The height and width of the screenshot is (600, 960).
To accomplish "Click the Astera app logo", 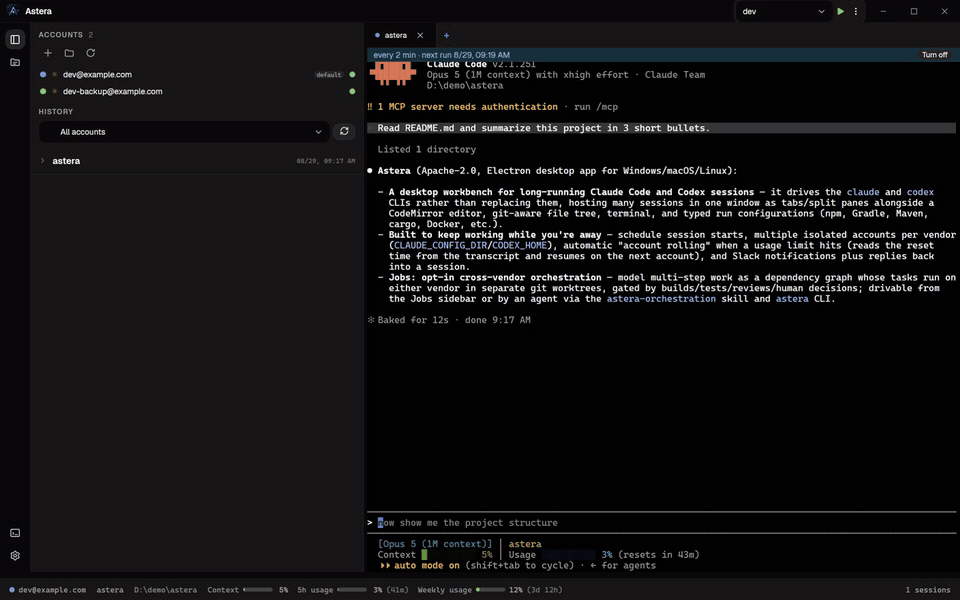I will (x=12, y=11).
